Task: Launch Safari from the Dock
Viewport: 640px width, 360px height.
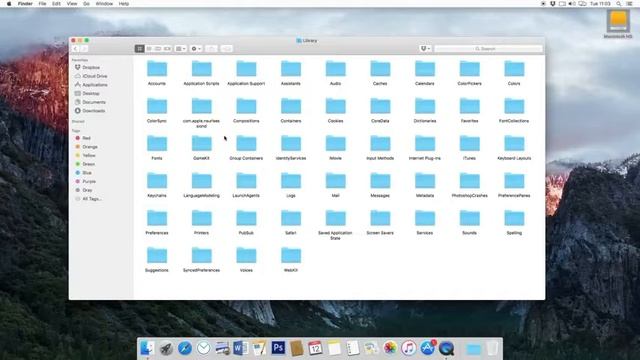Action: point(184,348)
